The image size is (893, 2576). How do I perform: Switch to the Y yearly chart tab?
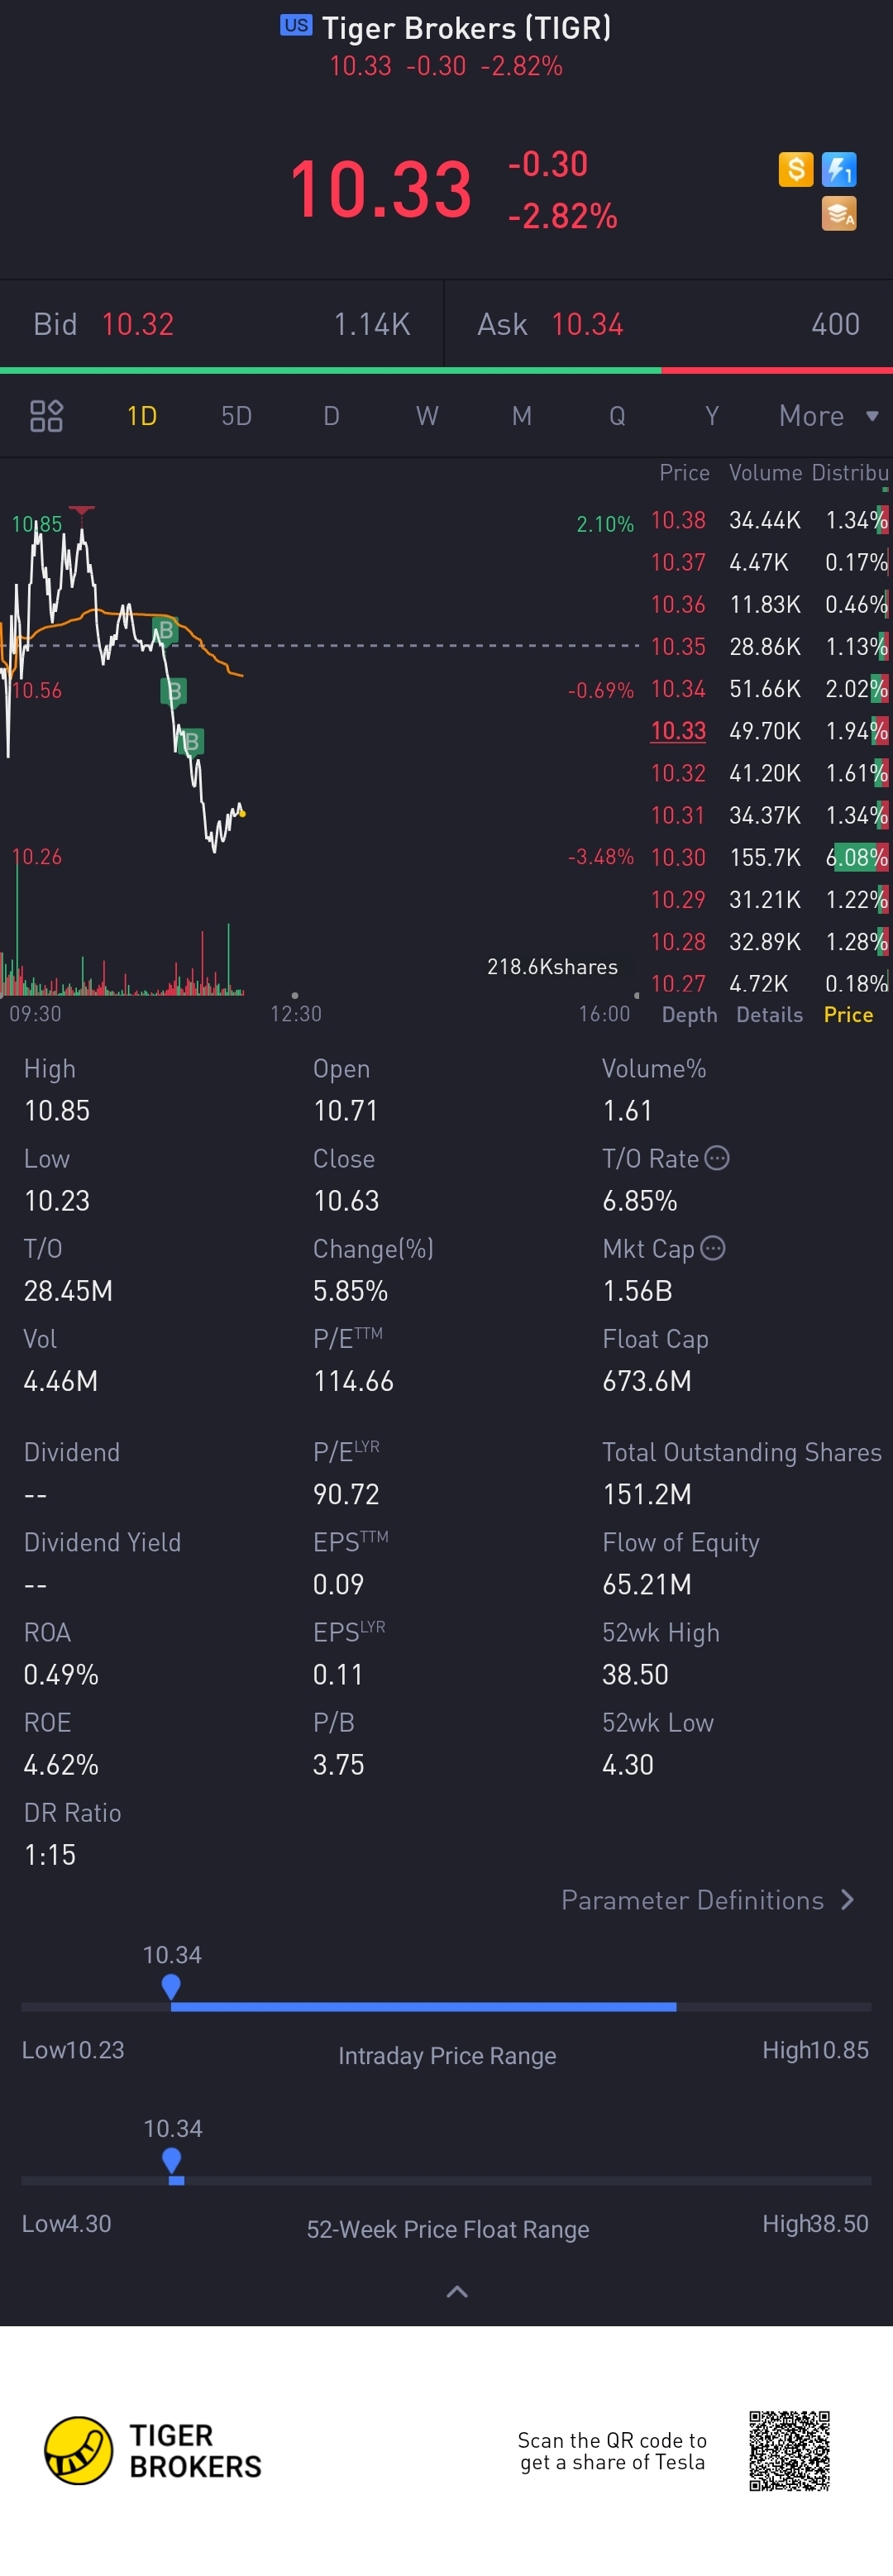pyautogui.click(x=712, y=416)
